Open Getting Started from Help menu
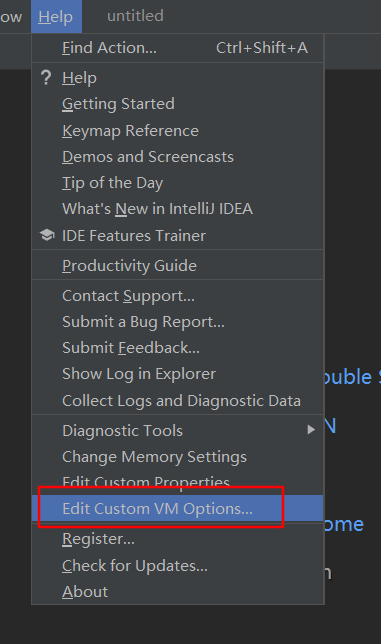The height and width of the screenshot is (644, 381). pyautogui.click(x=178, y=104)
